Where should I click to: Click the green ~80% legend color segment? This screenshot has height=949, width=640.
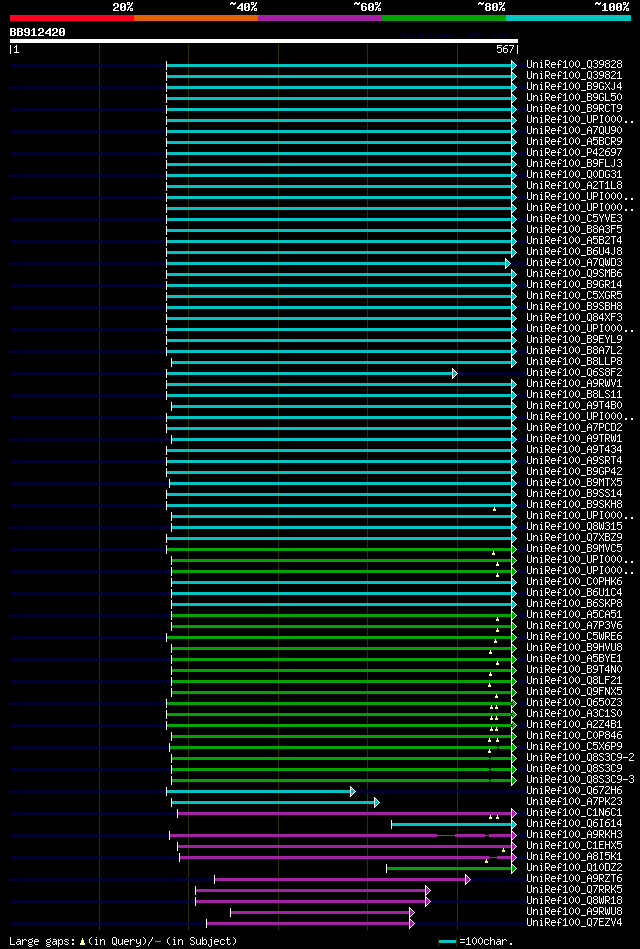444,18
